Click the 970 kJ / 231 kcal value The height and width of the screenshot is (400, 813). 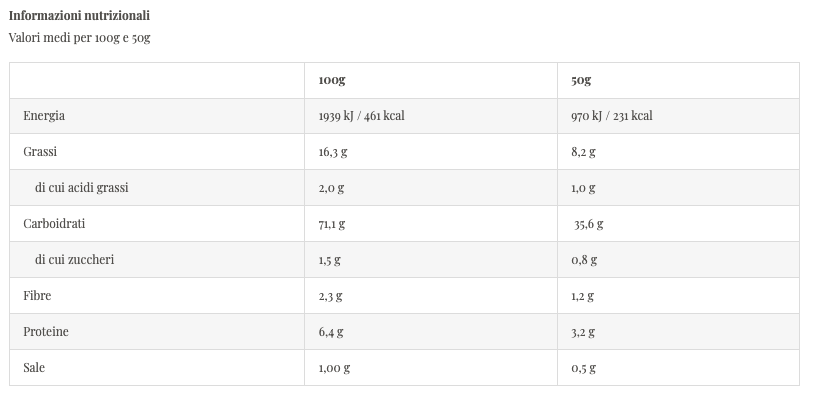[612, 116]
